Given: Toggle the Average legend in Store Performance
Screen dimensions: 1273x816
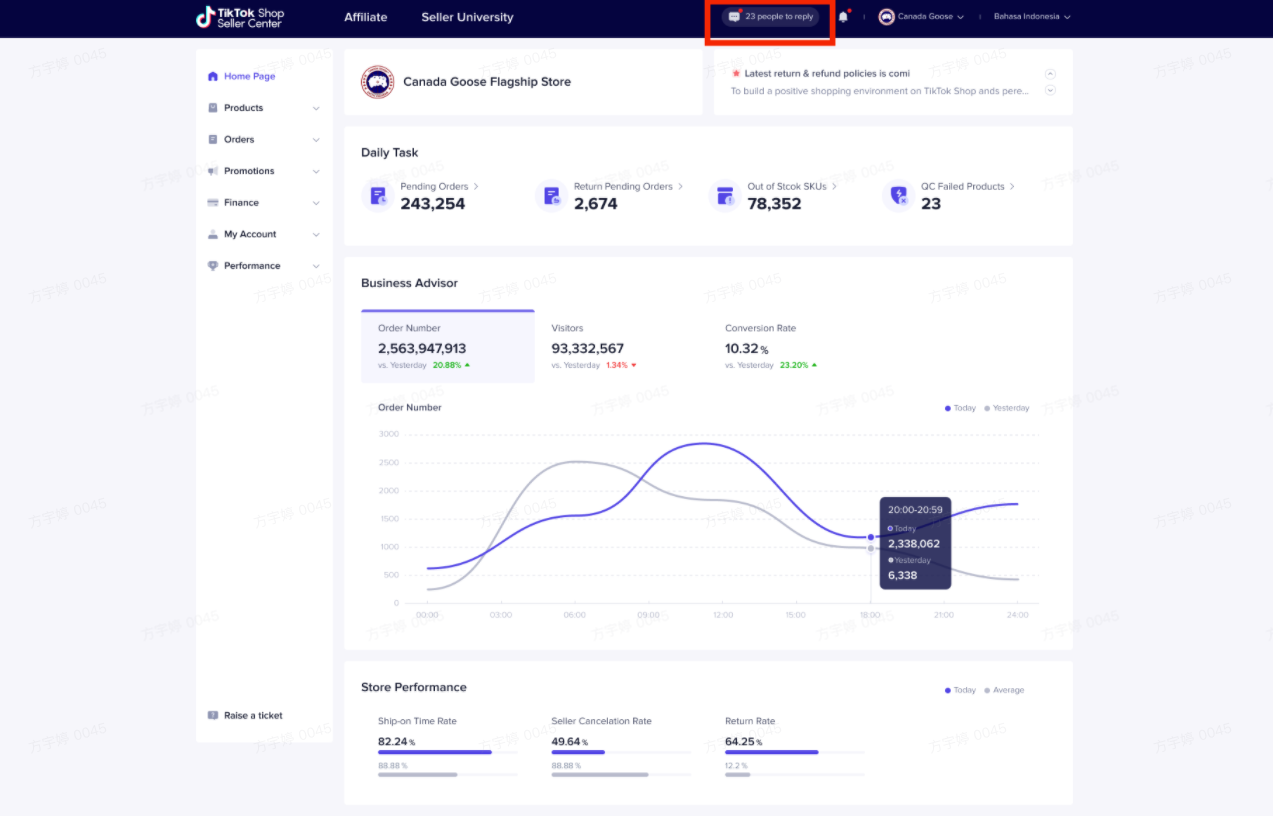Looking at the screenshot, I should pos(1004,690).
